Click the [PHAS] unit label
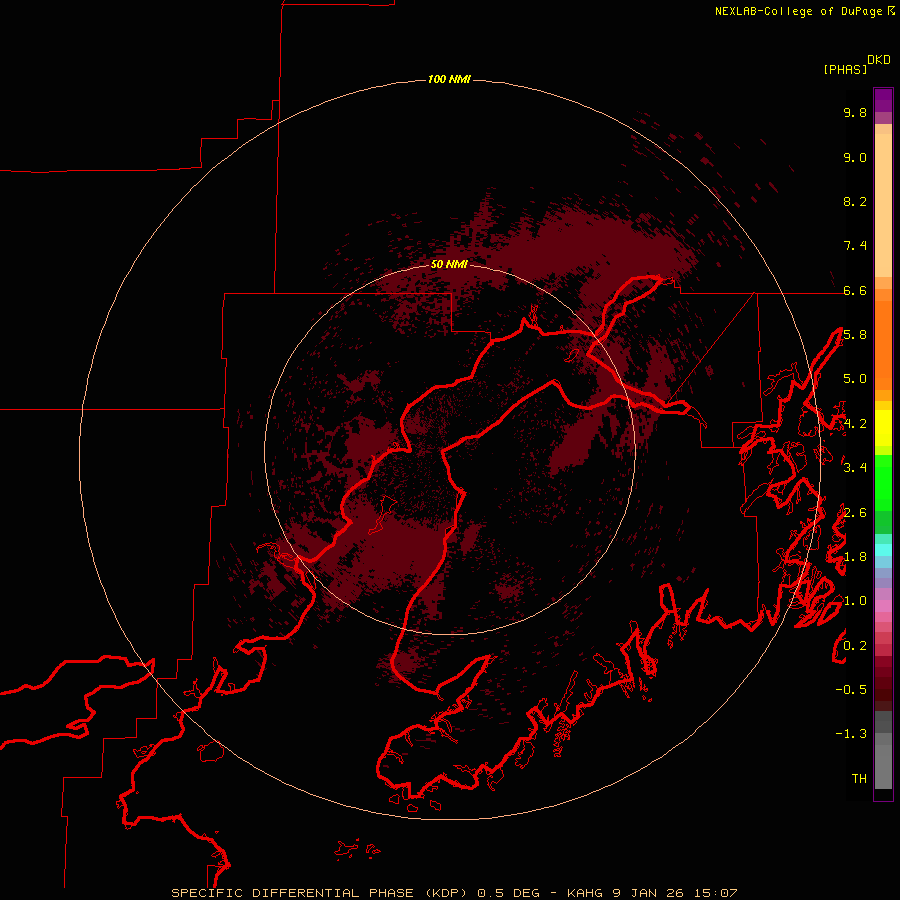The height and width of the screenshot is (900, 900). [845, 69]
